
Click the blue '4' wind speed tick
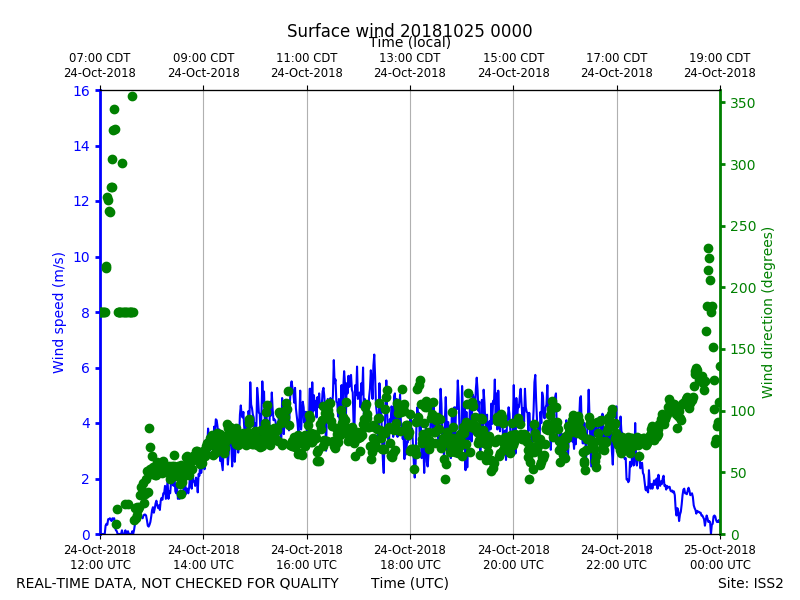tap(85, 423)
